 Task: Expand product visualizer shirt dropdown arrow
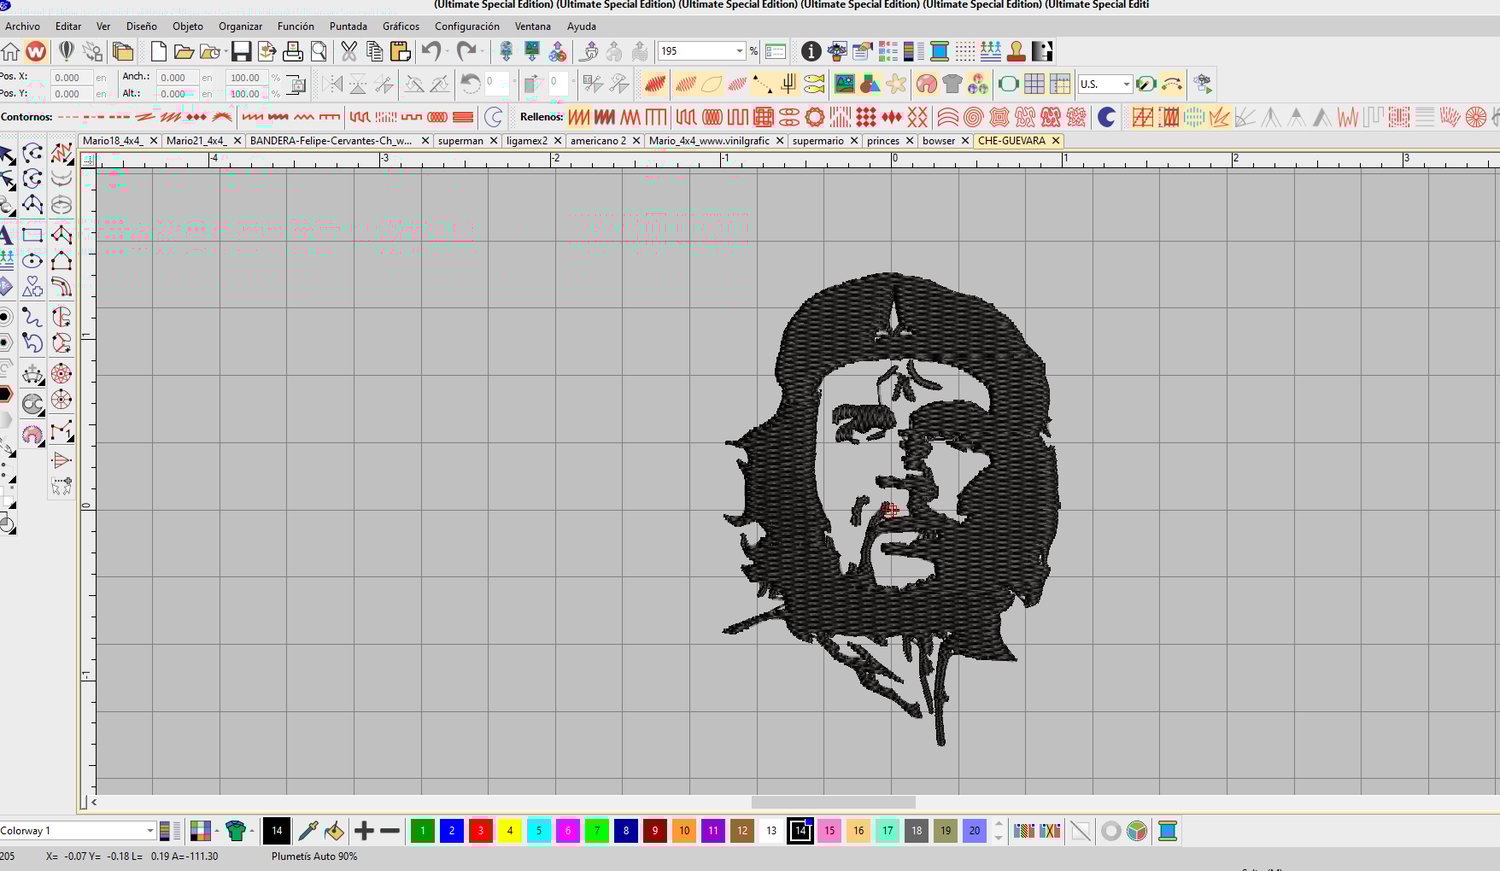point(252,831)
